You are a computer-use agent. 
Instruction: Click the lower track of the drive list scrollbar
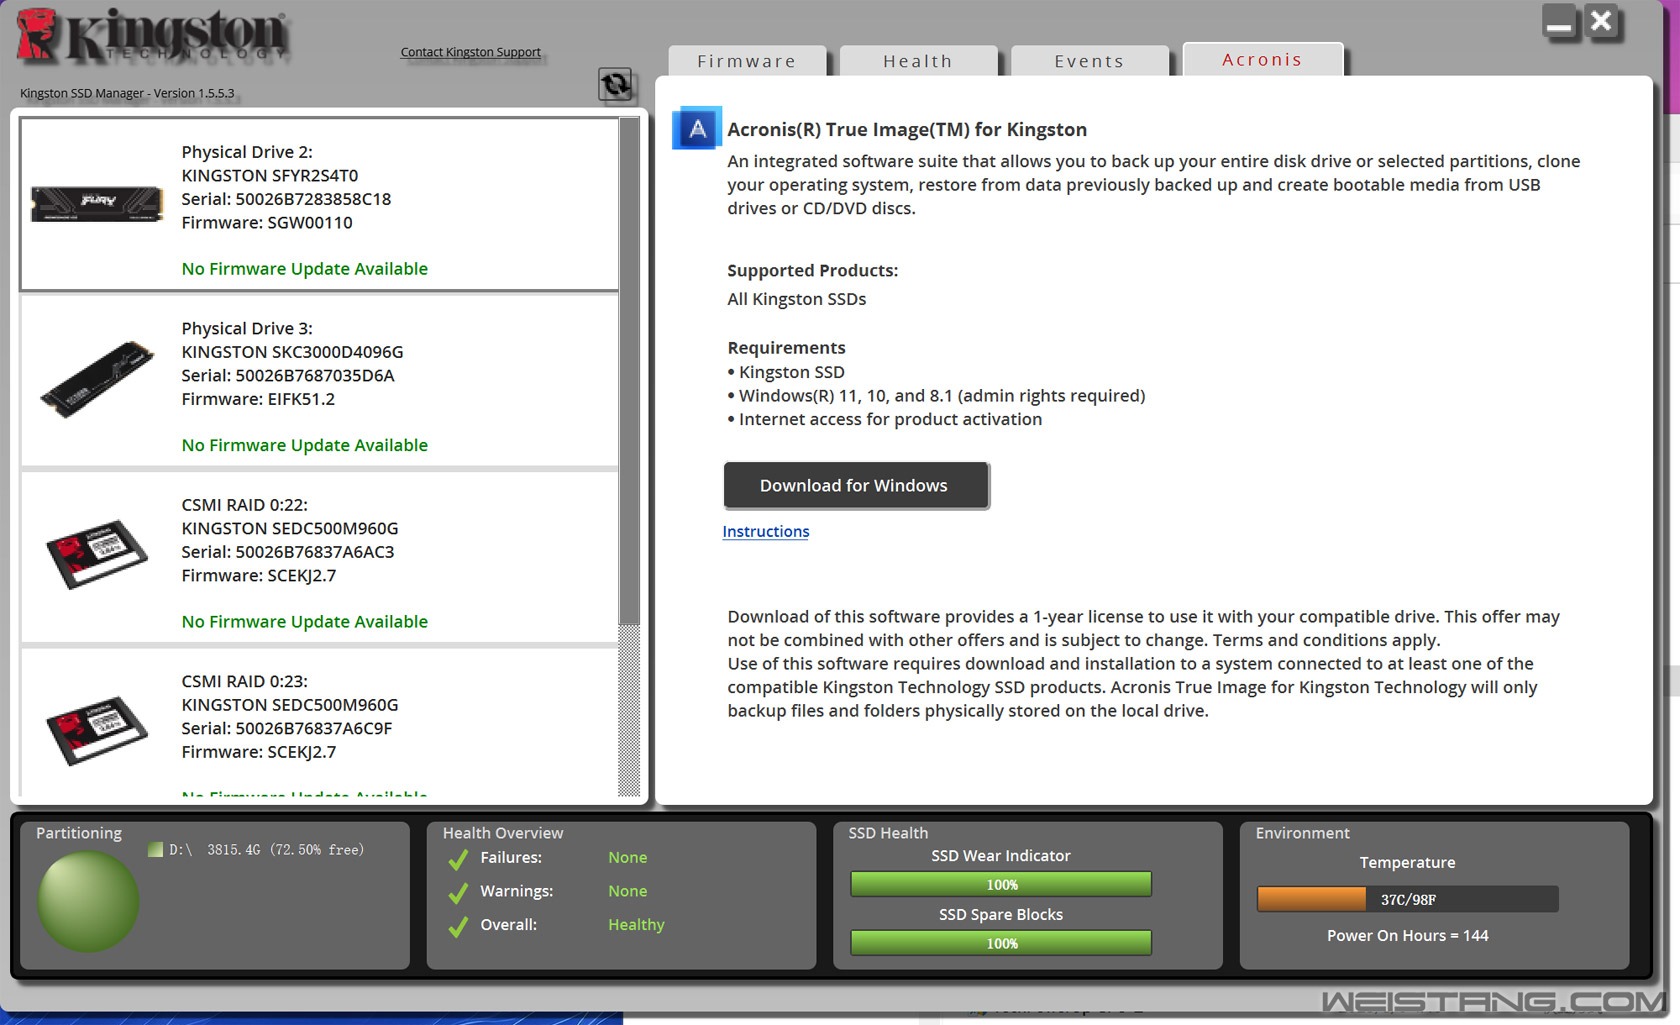[x=629, y=710]
